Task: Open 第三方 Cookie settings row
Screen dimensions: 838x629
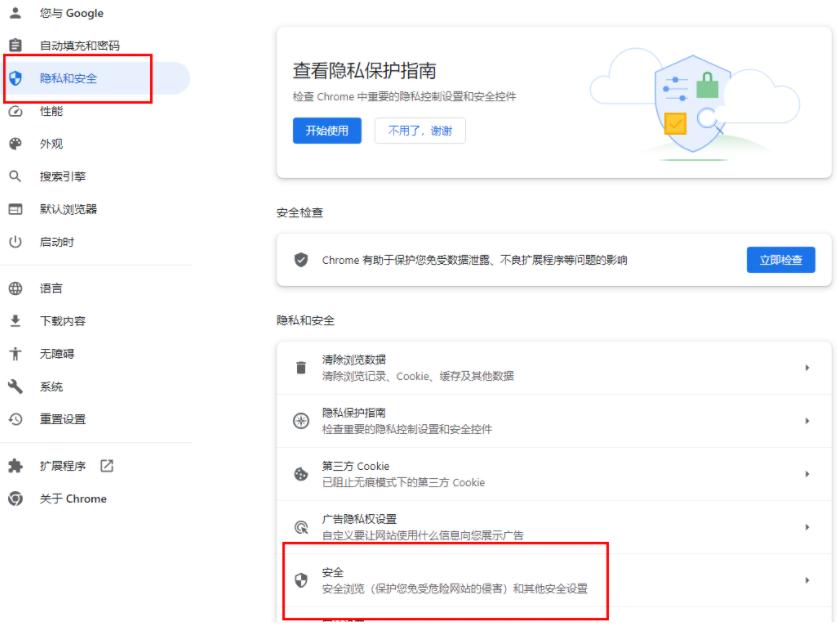Action: [554, 474]
